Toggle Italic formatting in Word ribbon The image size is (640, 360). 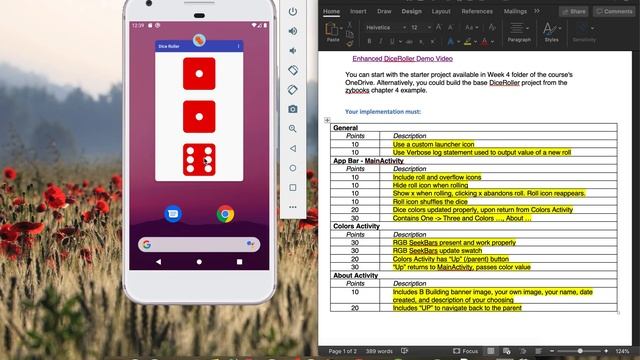381,41
